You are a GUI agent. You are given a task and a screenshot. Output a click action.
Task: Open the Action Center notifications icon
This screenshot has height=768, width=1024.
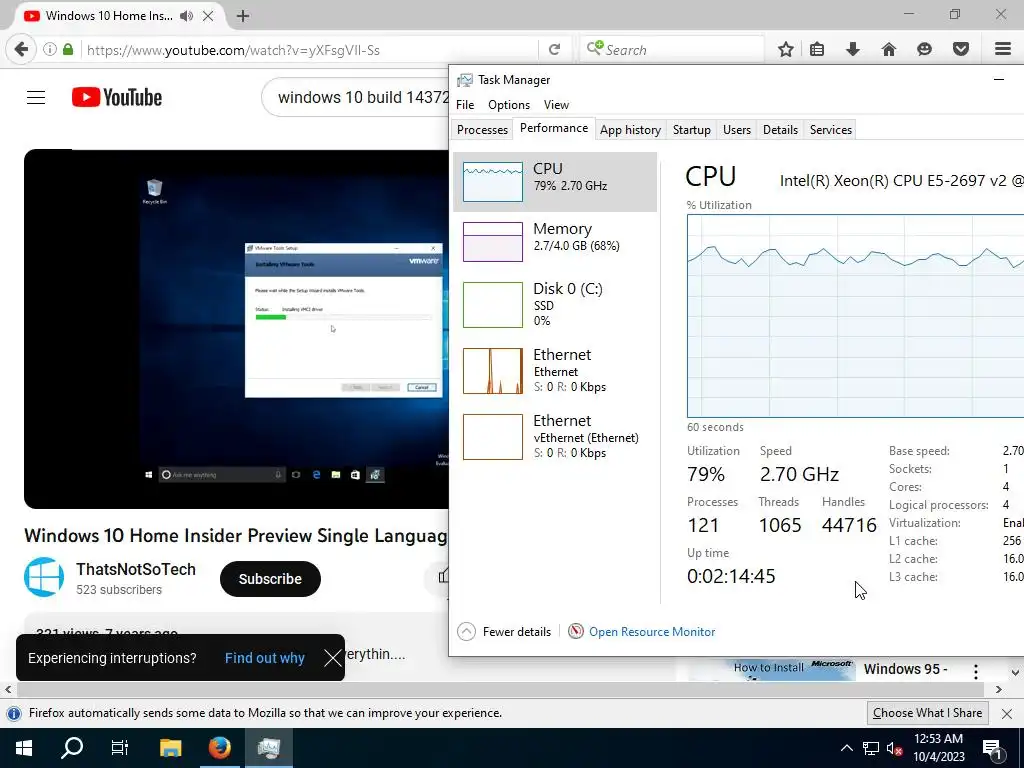992,749
